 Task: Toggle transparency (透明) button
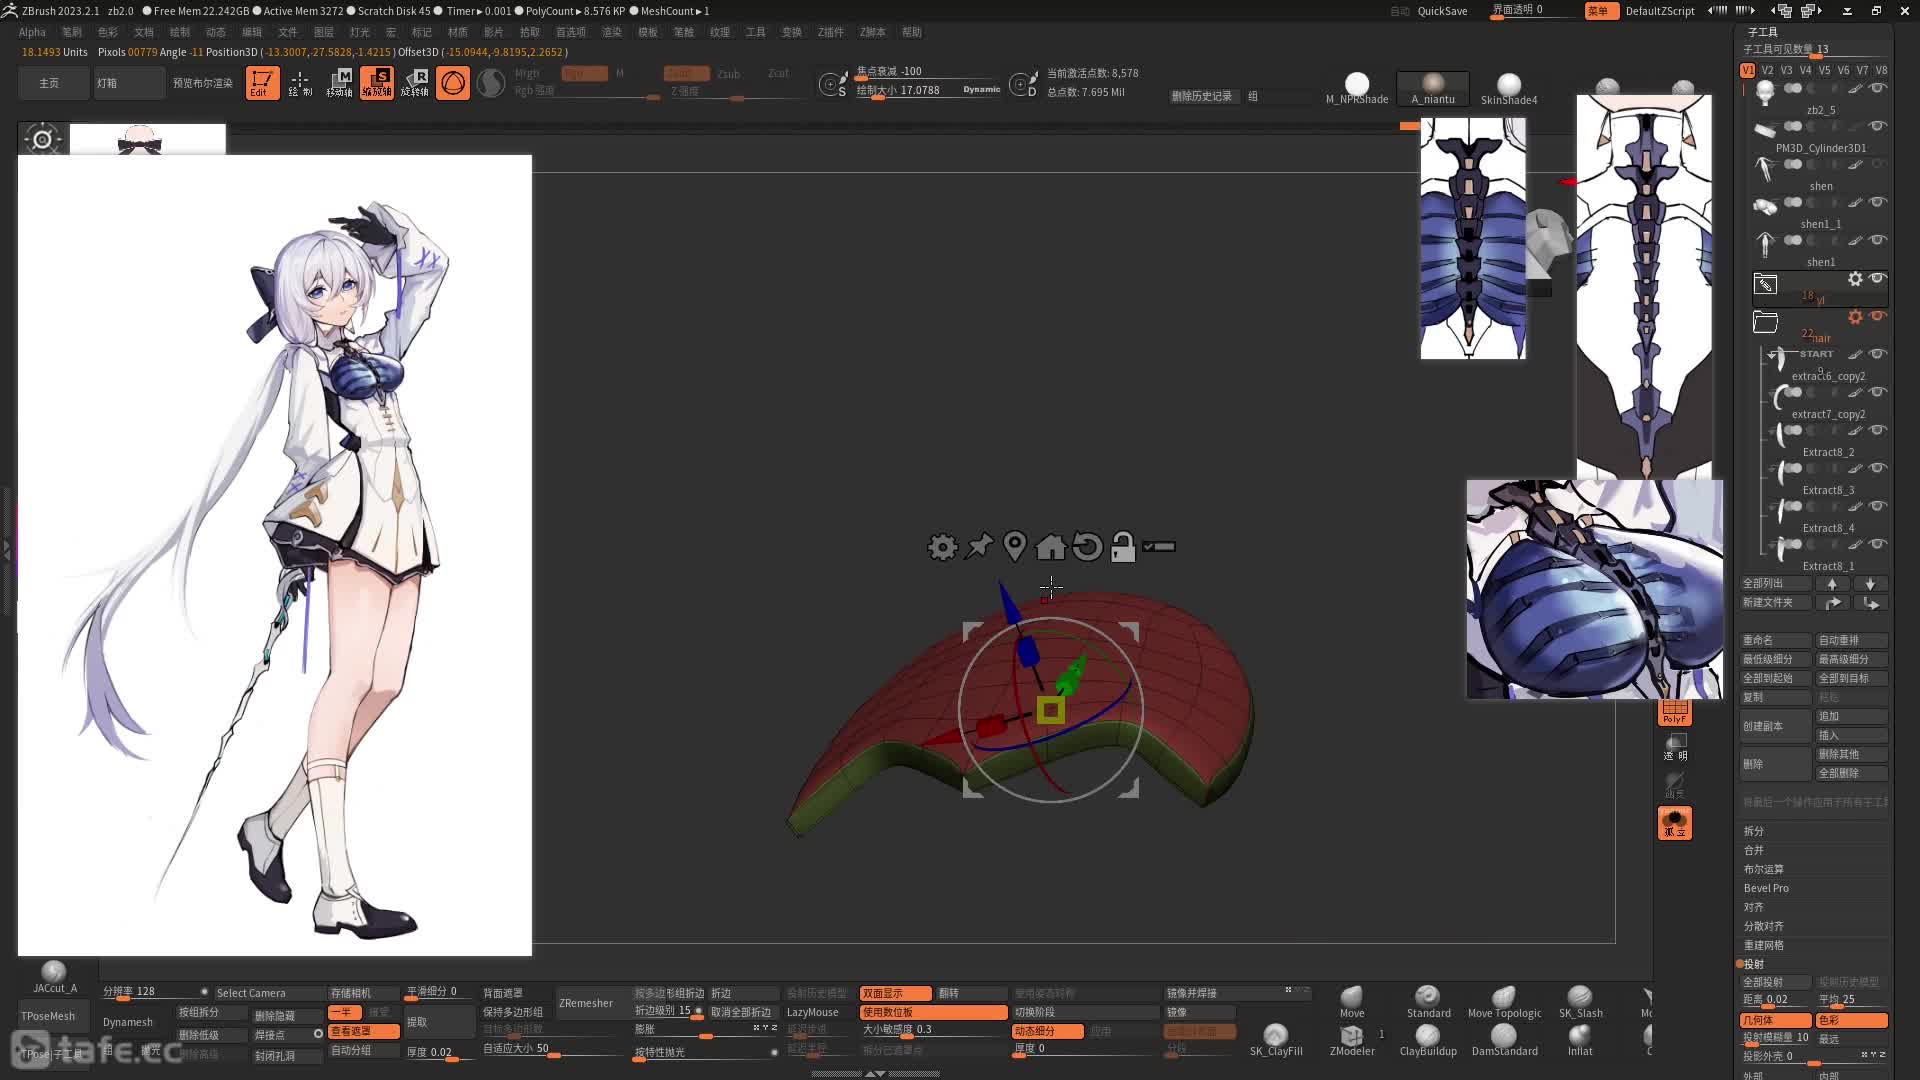pyautogui.click(x=1675, y=747)
